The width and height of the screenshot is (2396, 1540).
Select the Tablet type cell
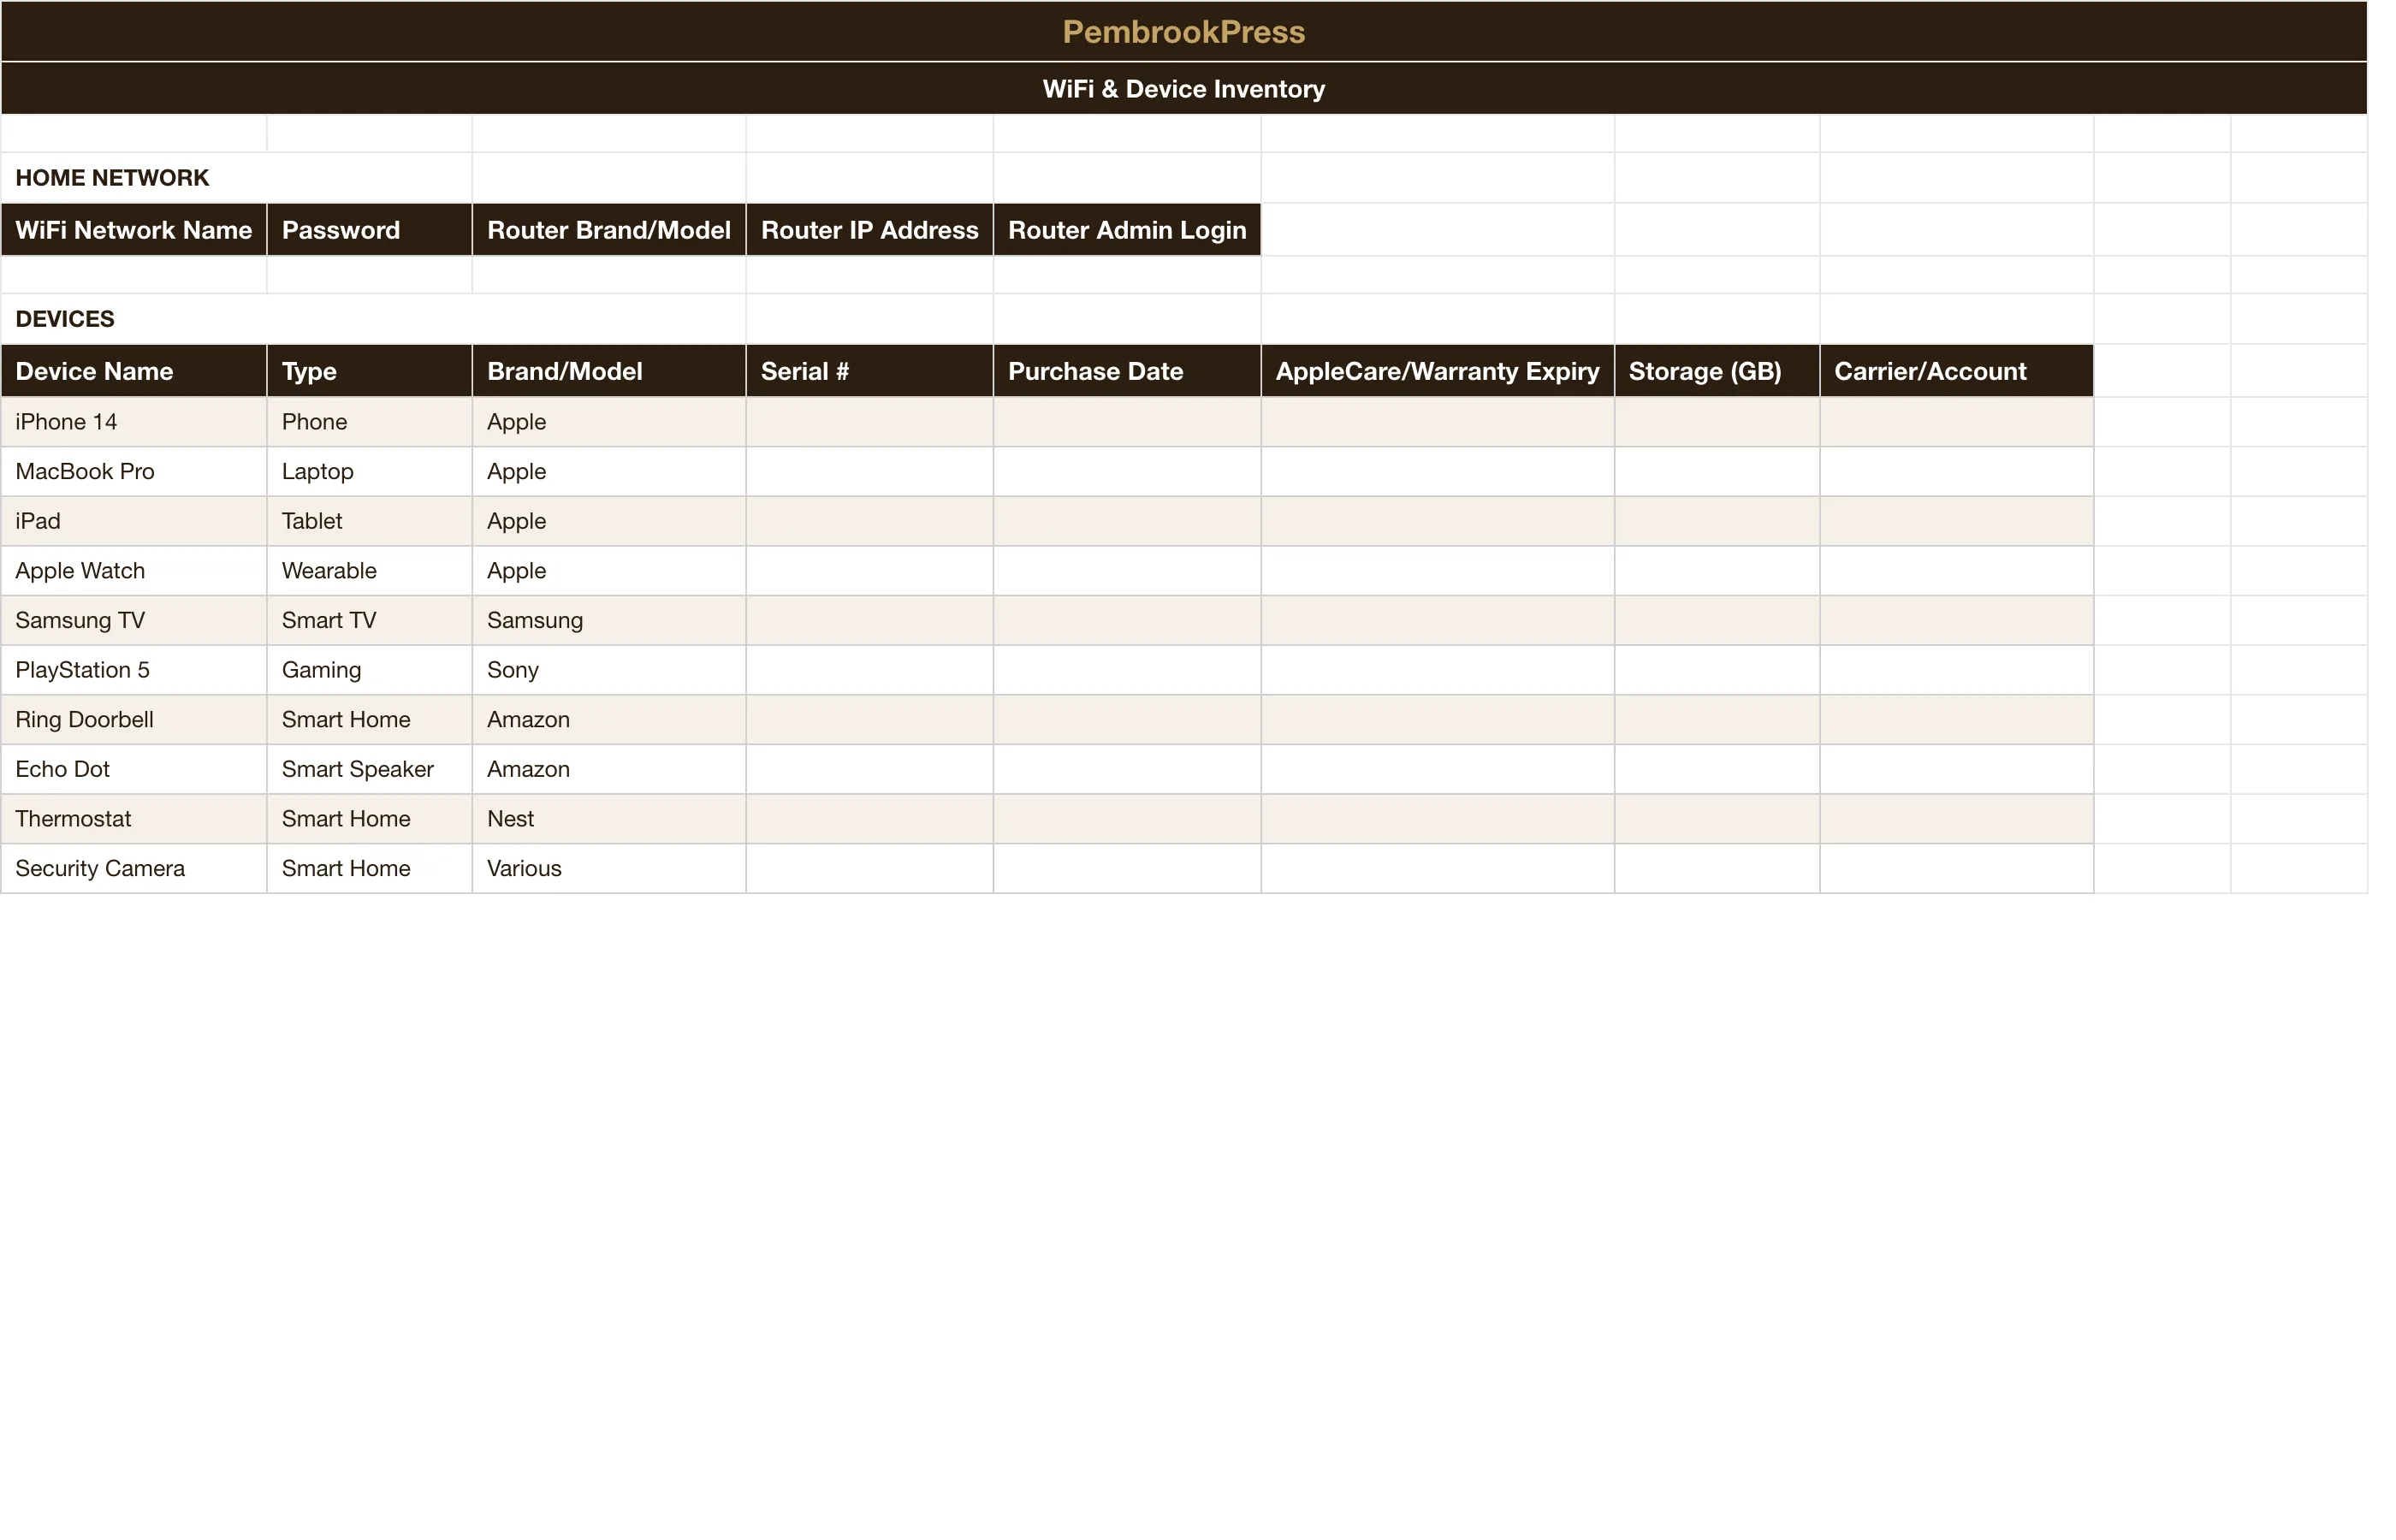pyautogui.click(x=369, y=521)
